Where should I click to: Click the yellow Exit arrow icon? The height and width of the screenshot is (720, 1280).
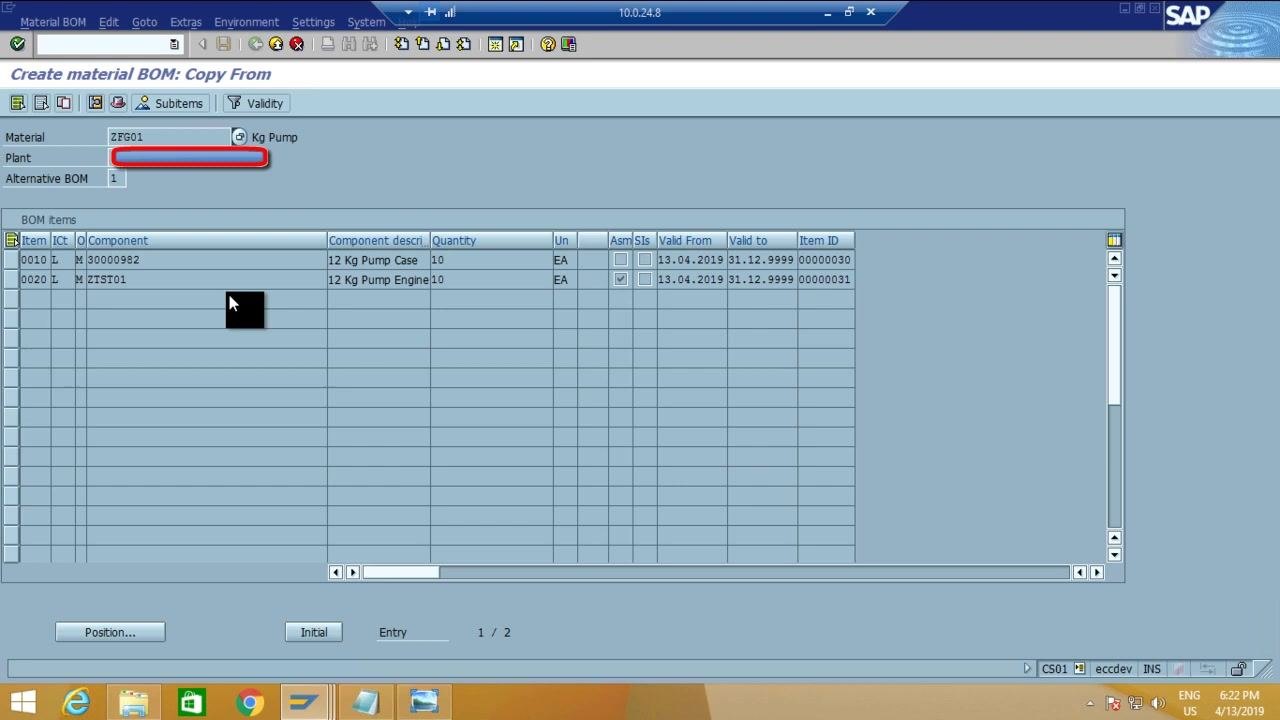tap(276, 44)
